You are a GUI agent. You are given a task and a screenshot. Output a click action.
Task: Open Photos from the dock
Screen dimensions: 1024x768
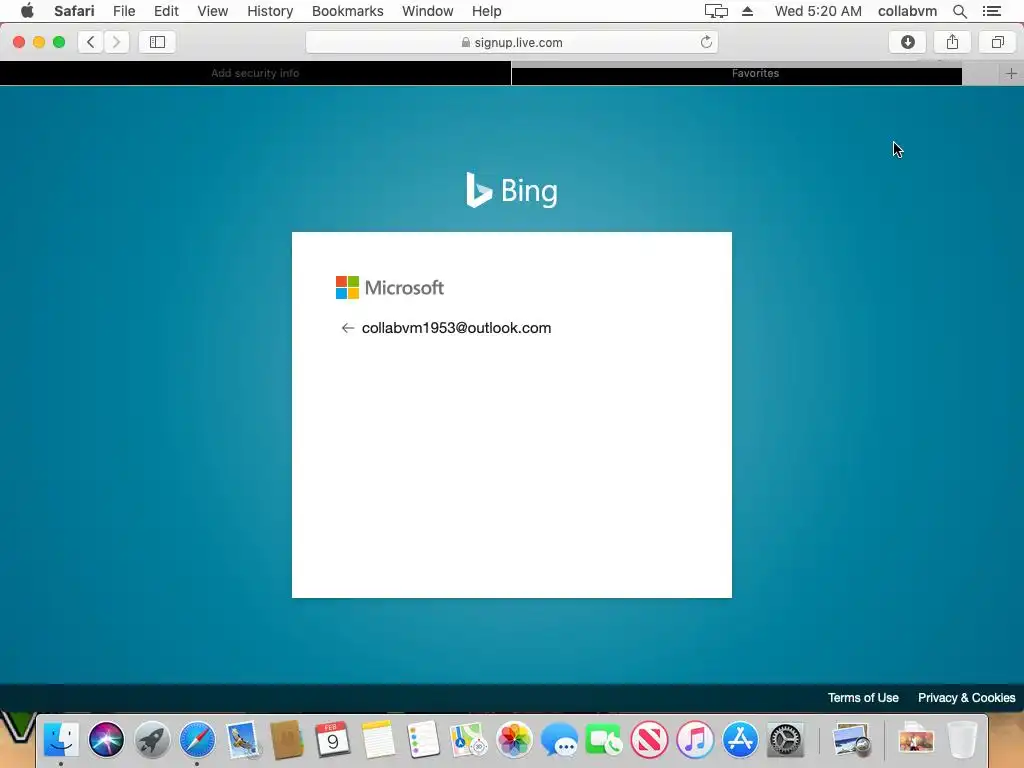coord(514,740)
